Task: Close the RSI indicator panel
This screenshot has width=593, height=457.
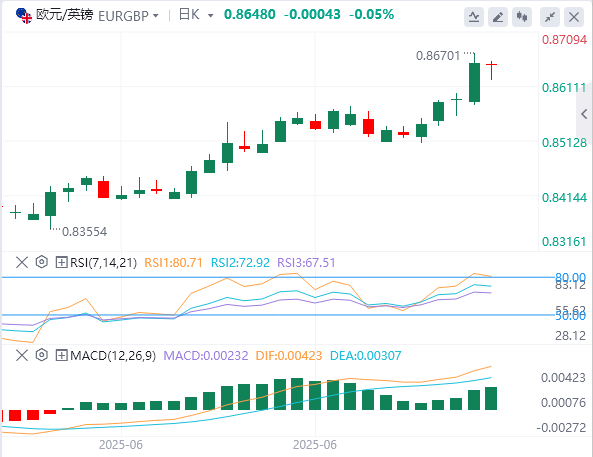Action: coord(22,262)
